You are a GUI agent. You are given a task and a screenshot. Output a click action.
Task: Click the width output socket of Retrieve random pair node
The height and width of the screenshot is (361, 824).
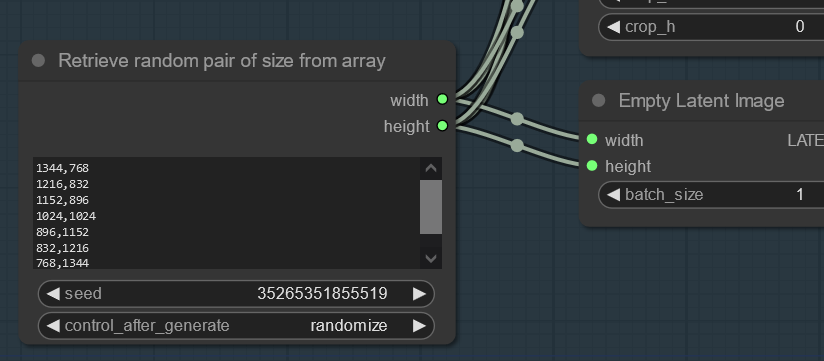(442, 99)
